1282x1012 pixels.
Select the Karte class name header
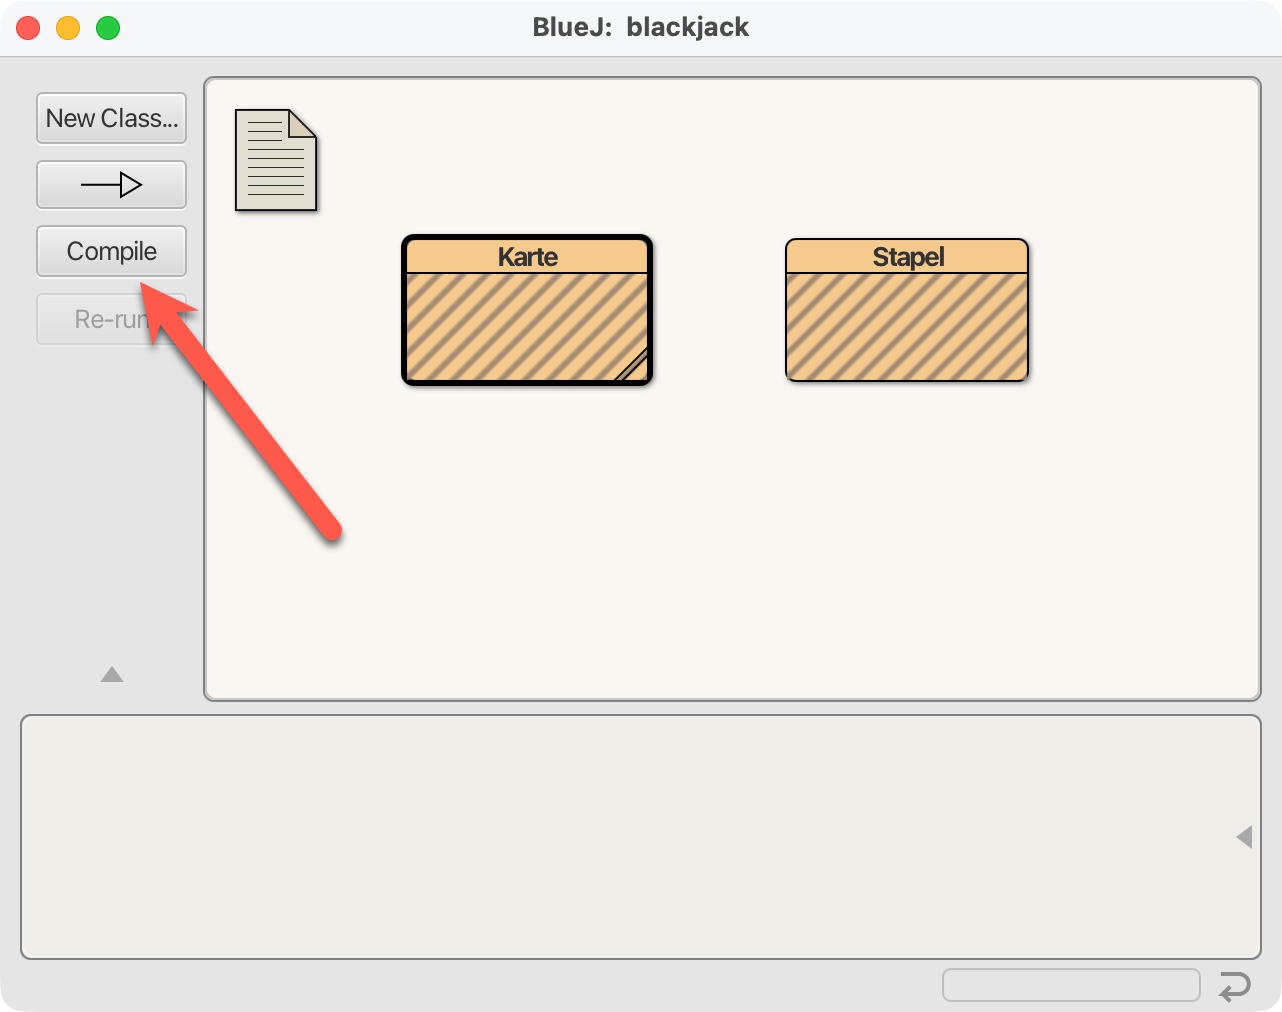coord(527,256)
